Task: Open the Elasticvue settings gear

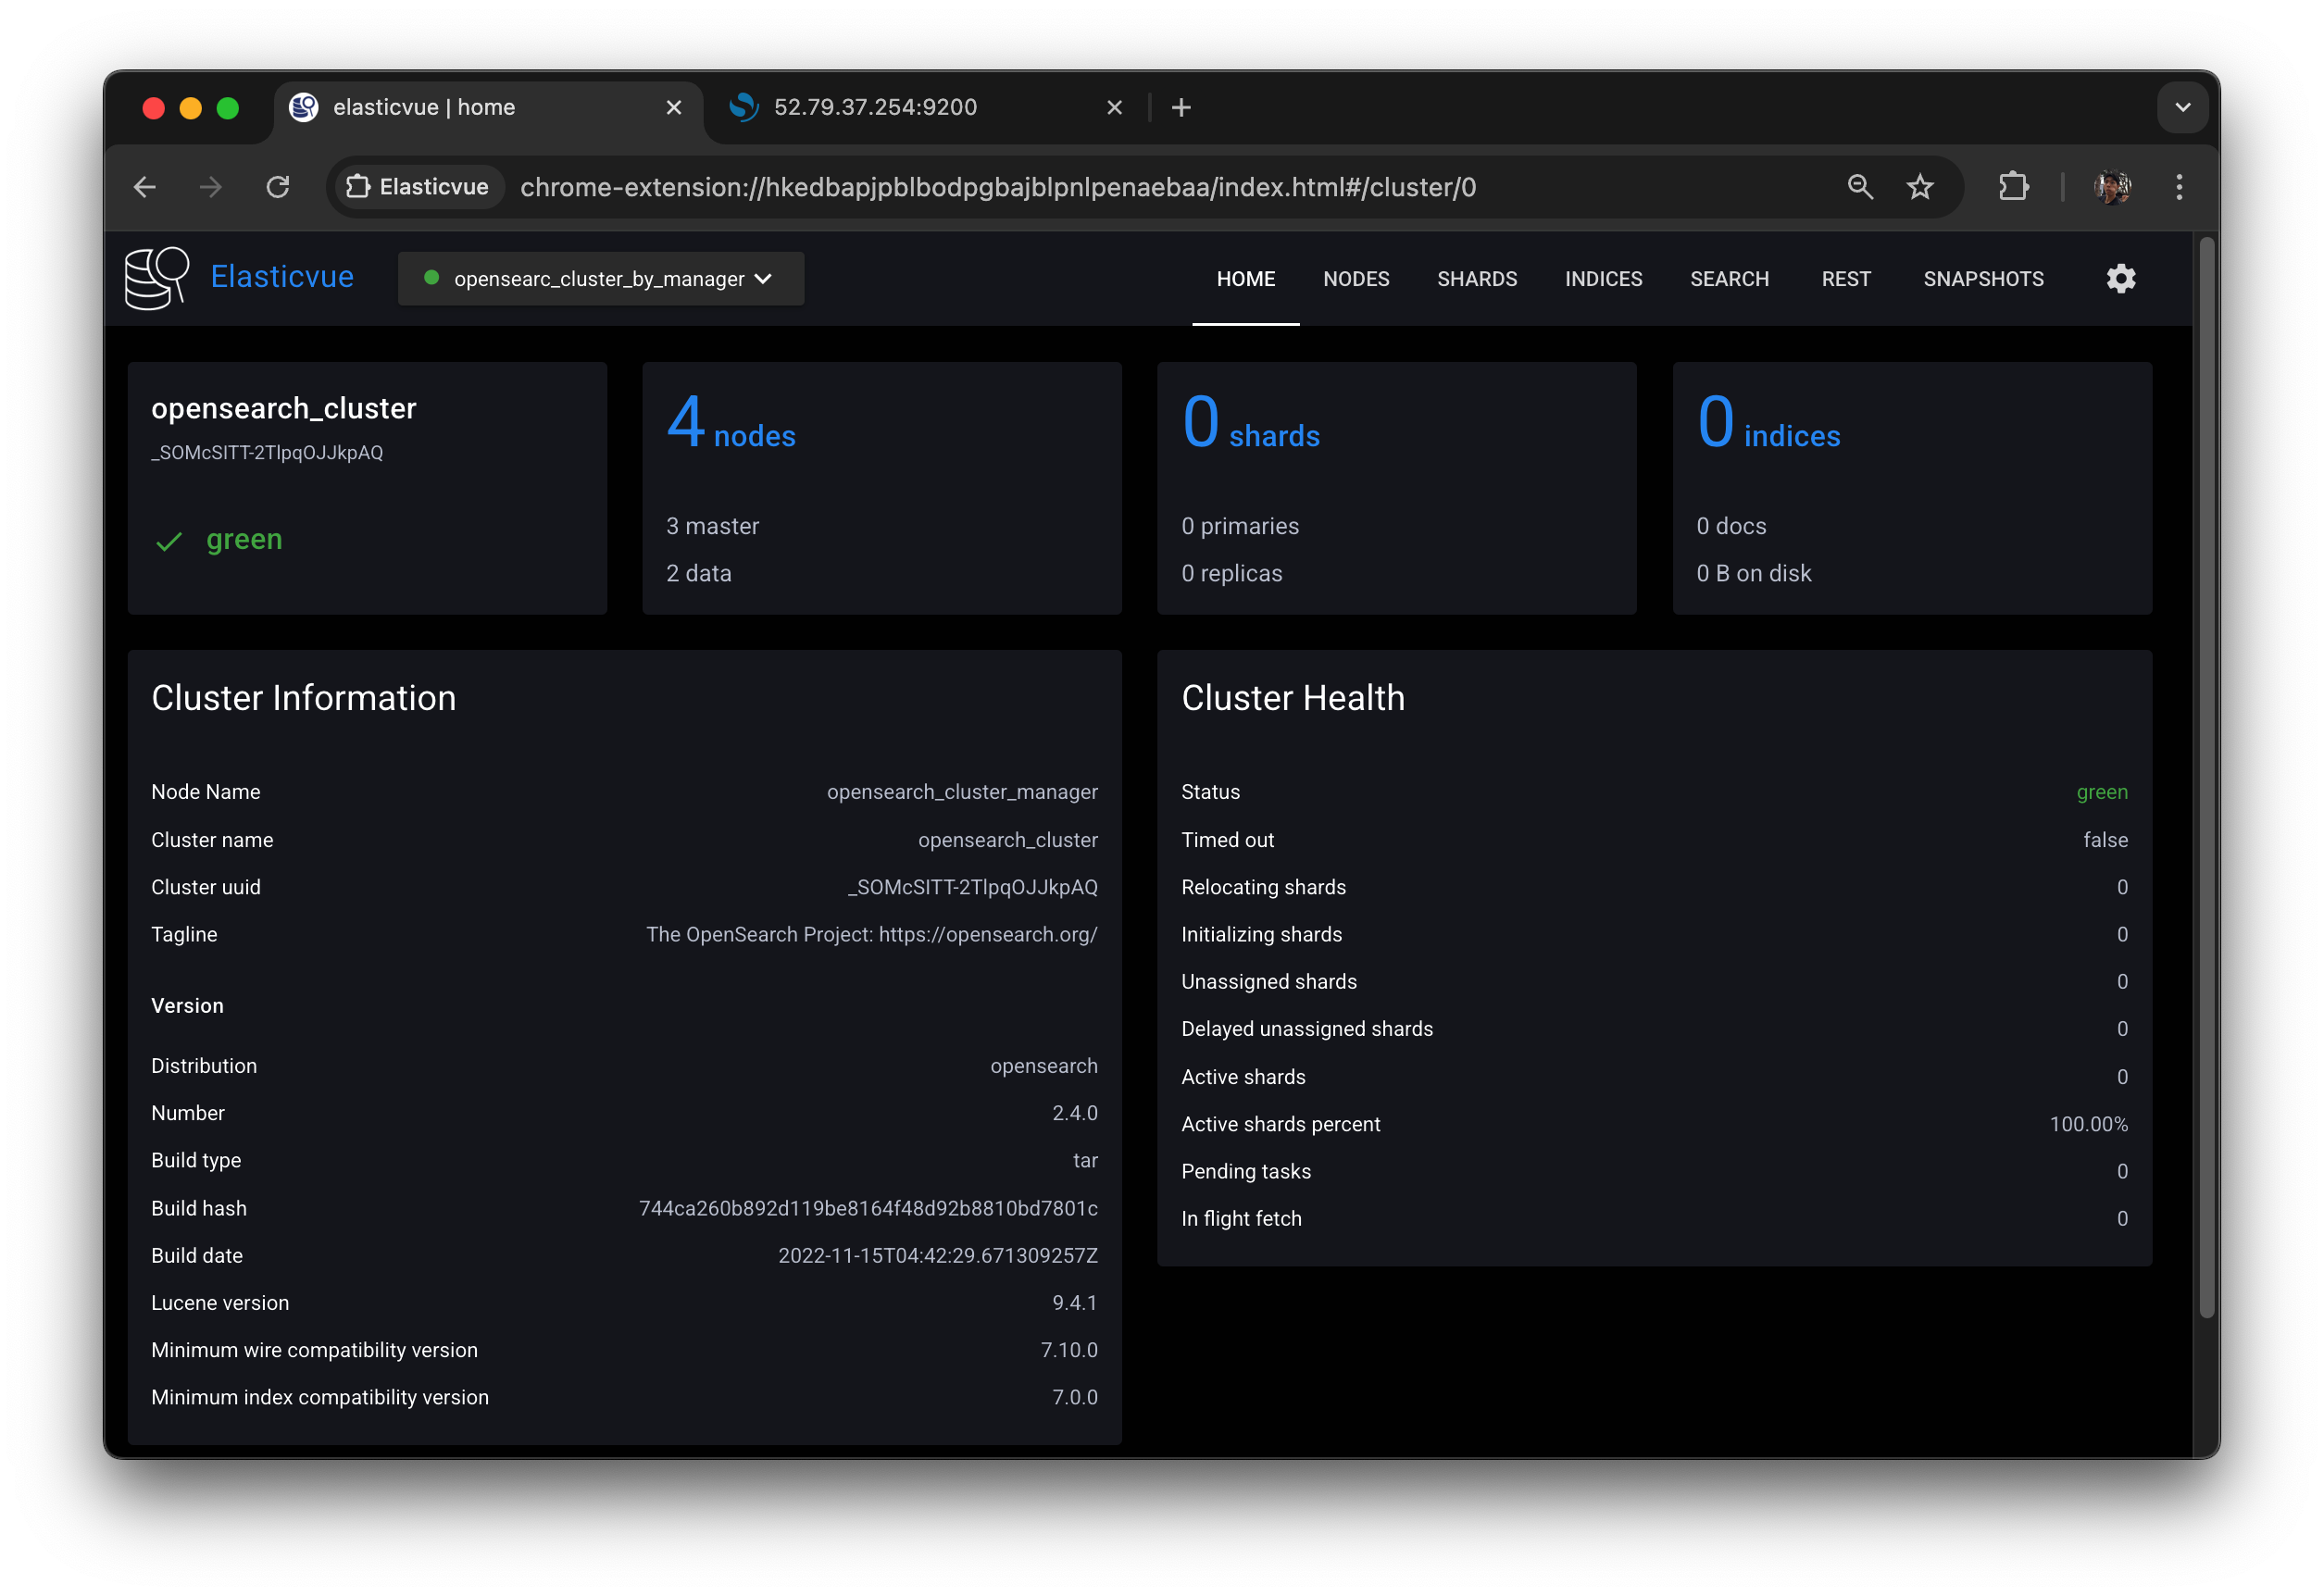Action: click(2120, 279)
